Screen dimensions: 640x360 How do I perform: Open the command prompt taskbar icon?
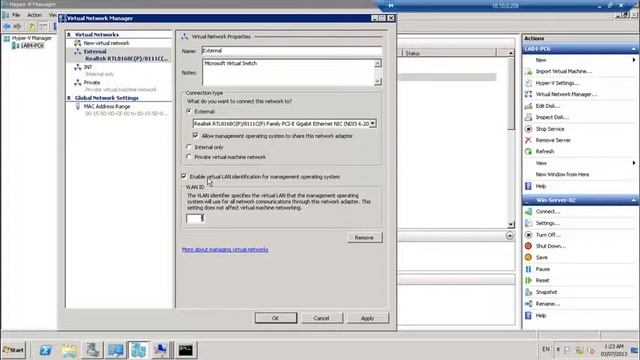(x=185, y=350)
